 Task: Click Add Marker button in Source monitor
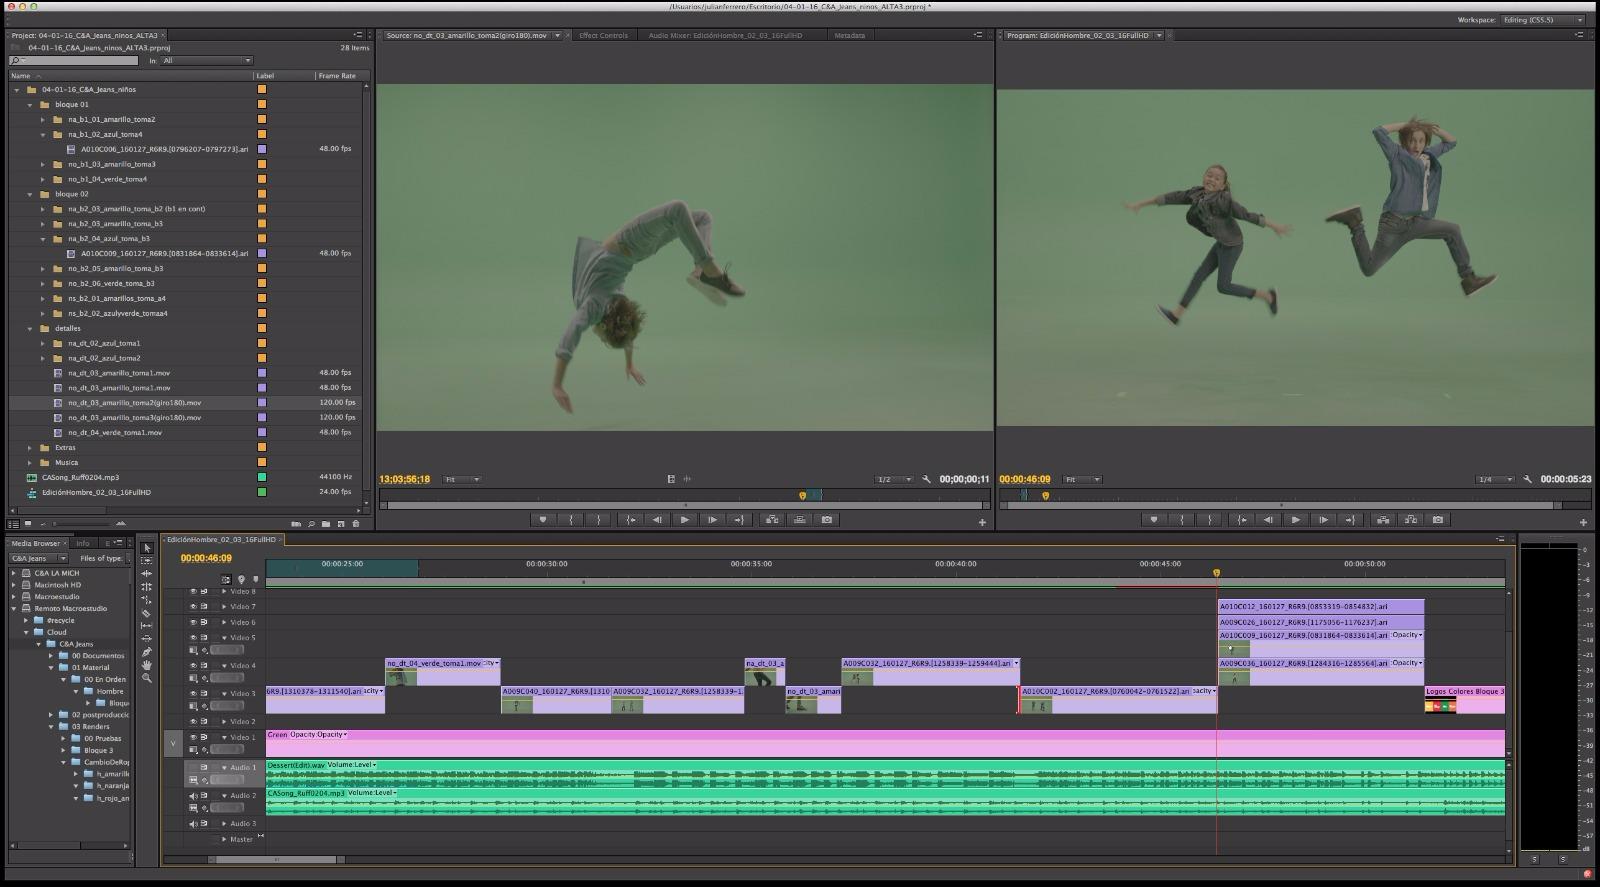coord(543,520)
